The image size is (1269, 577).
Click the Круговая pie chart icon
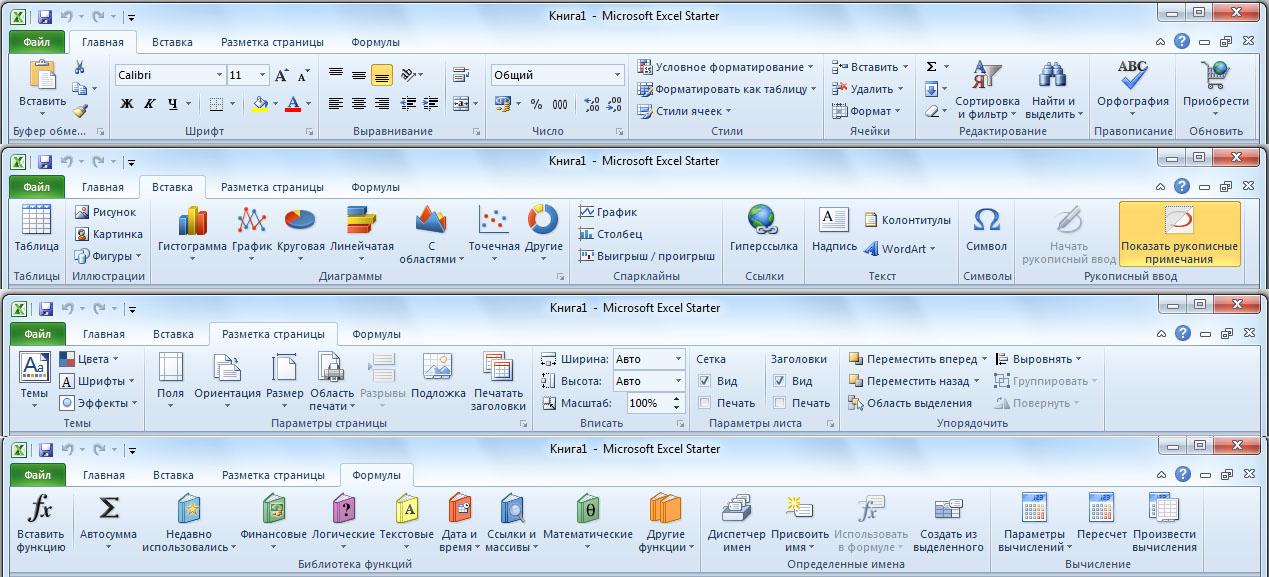pyautogui.click(x=300, y=222)
